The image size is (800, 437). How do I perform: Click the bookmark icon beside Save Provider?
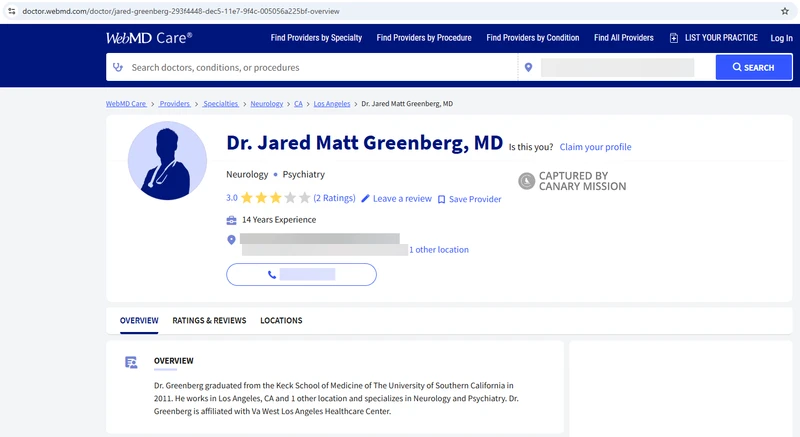(441, 199)
